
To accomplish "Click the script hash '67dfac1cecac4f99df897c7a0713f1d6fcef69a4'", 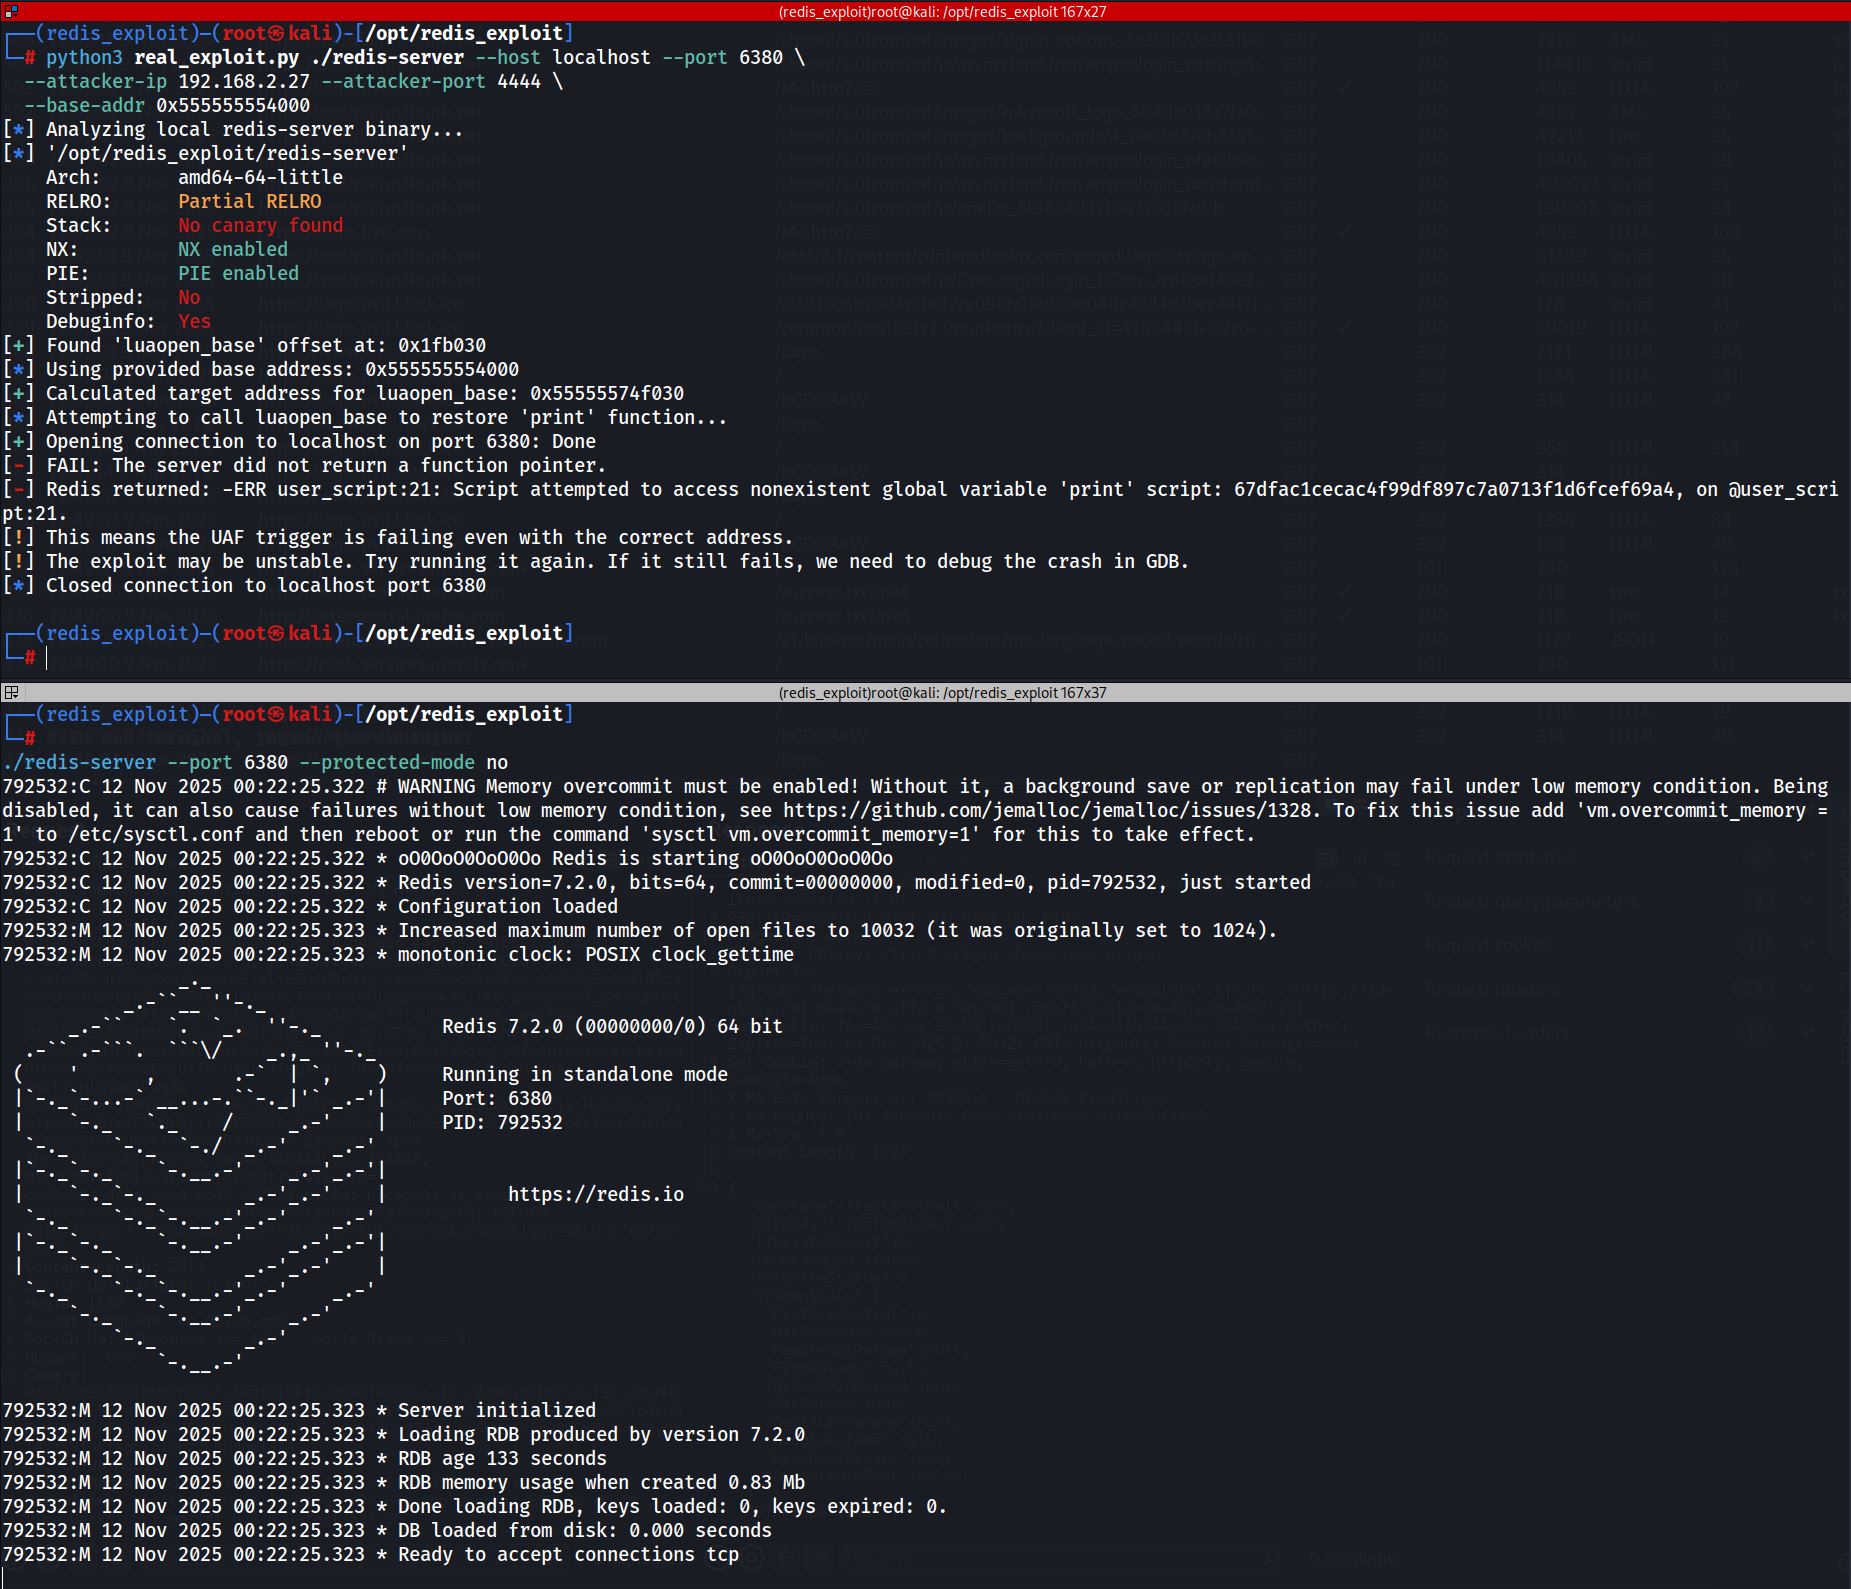I will coord(1453,489).
